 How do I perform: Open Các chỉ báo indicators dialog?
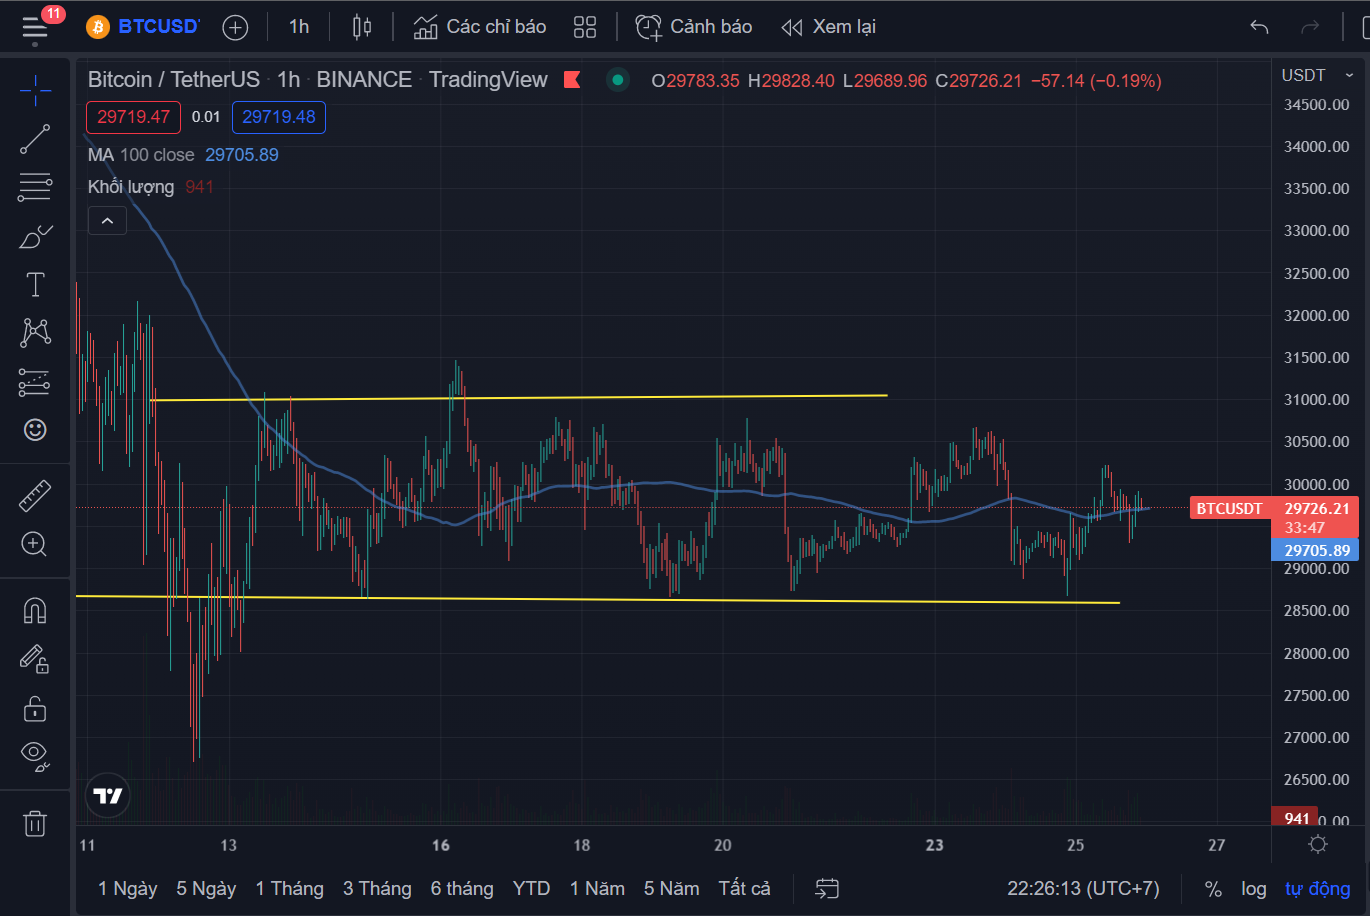click(480, 27)
